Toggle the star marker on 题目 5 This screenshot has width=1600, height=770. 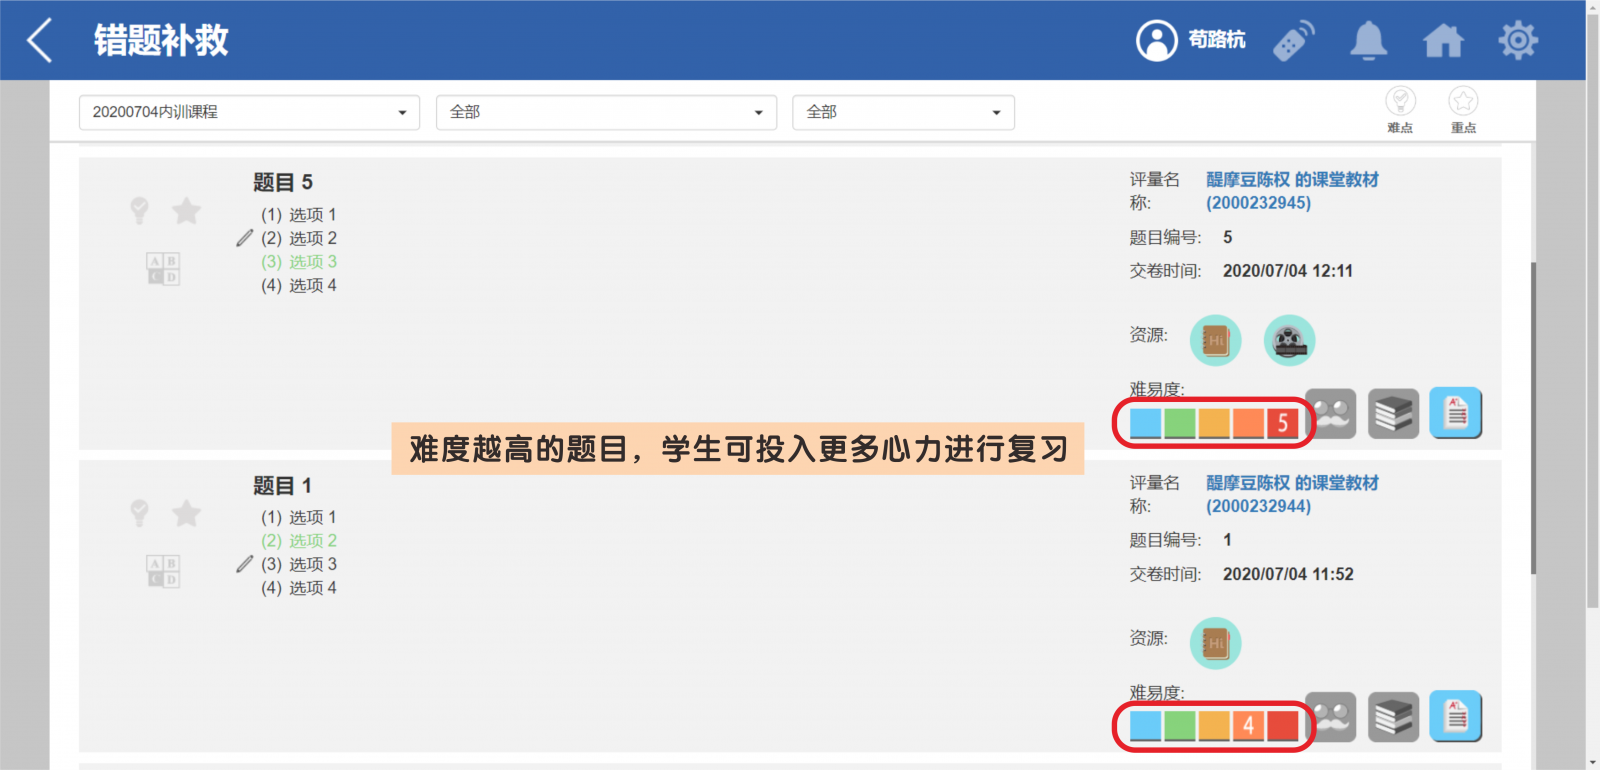click(x=186, y=211)
